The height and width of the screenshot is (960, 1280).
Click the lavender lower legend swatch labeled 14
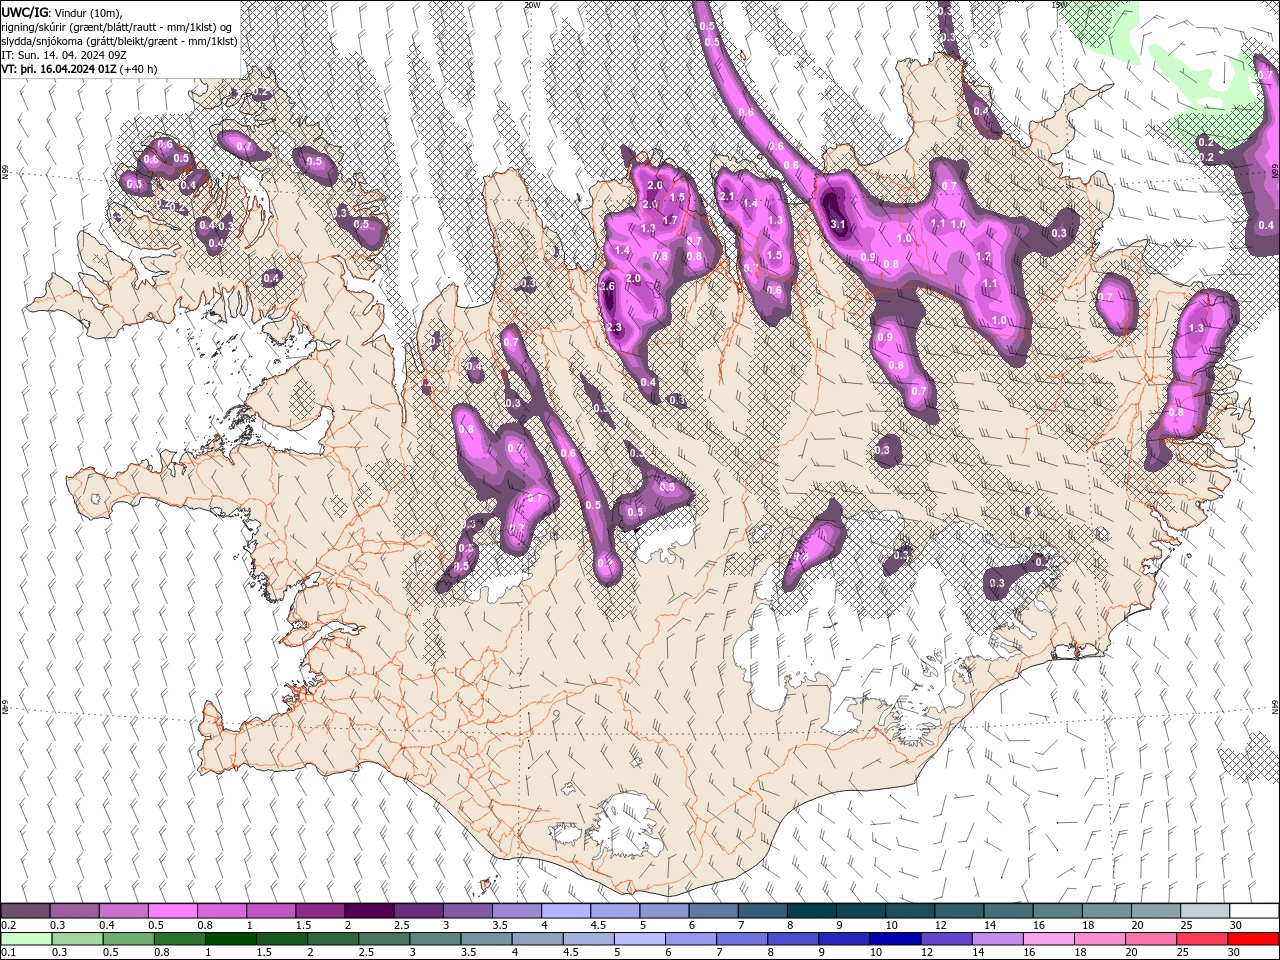(998, 939)
